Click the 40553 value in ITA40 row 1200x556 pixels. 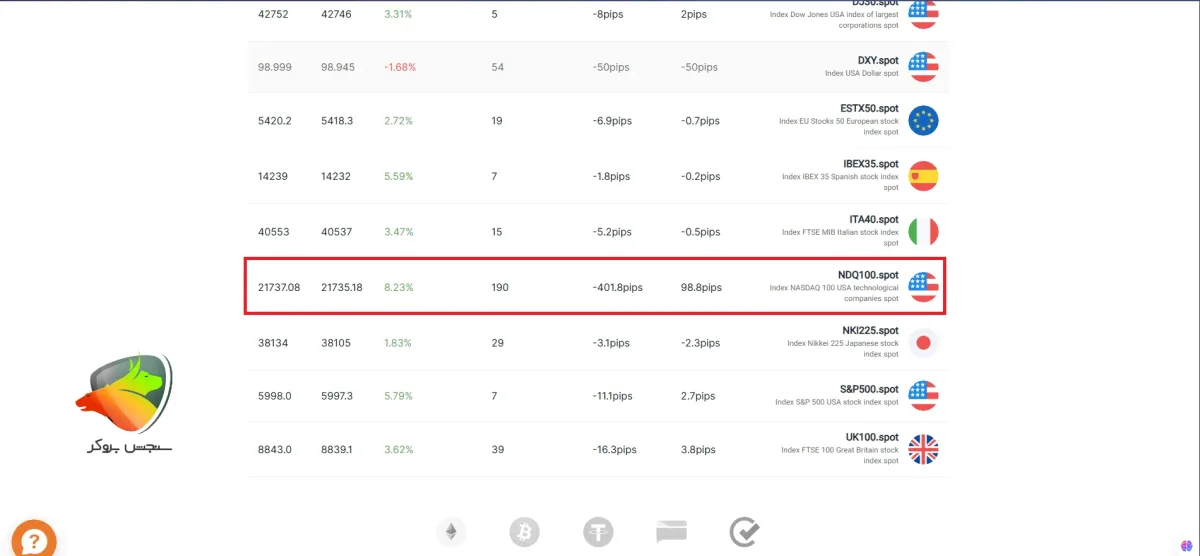click(x=273, y=232)
